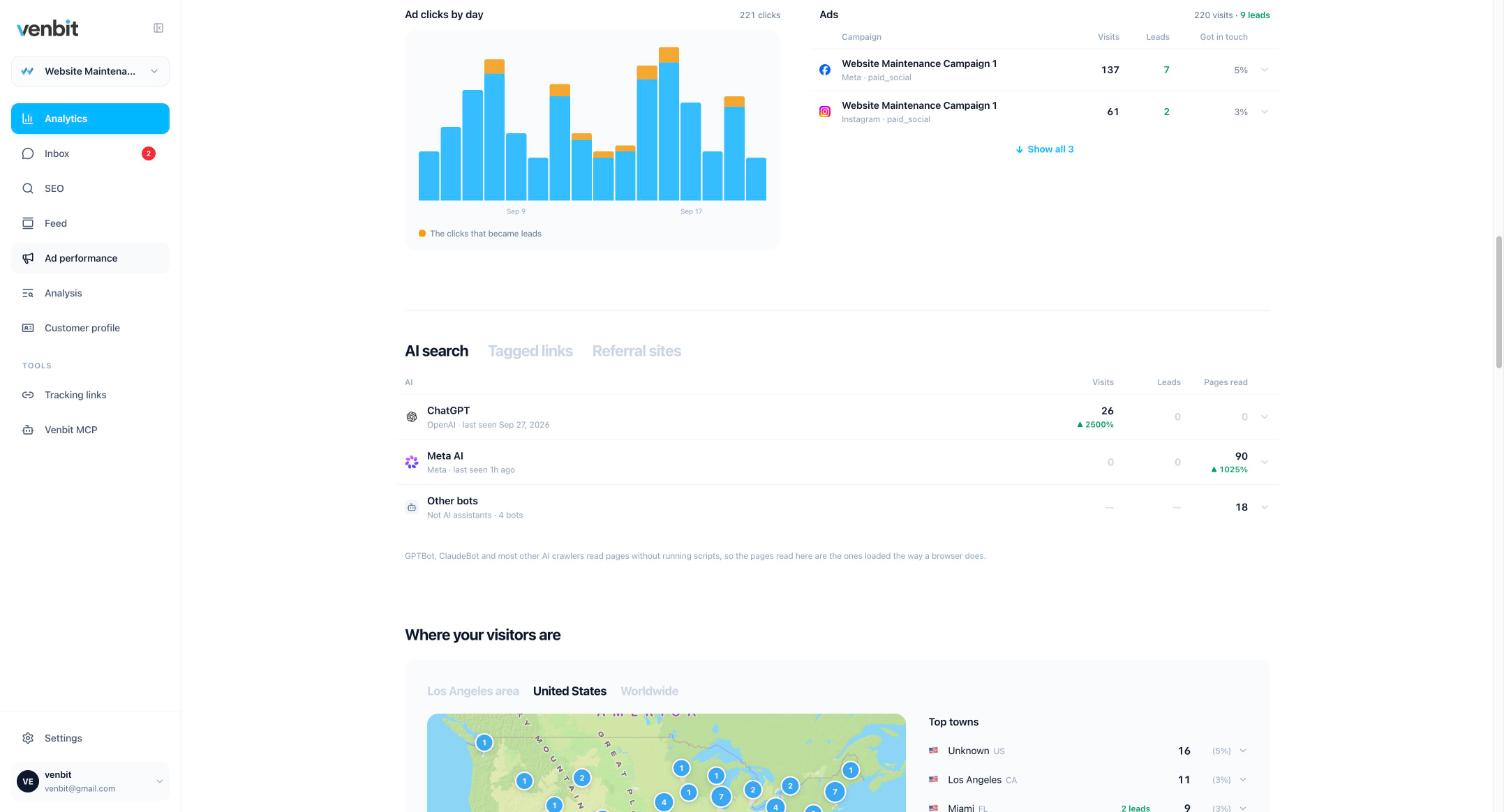Click the 2500% increase under ChatGPT visits

click(x=1095, y=425)
